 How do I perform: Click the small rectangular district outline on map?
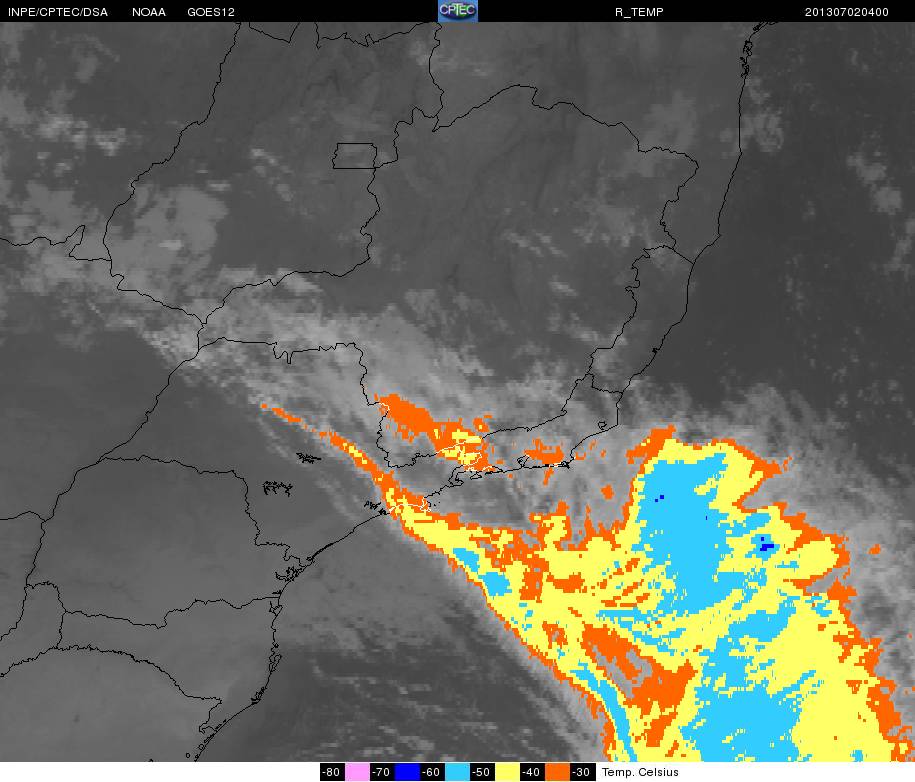[x=355, y=156]
